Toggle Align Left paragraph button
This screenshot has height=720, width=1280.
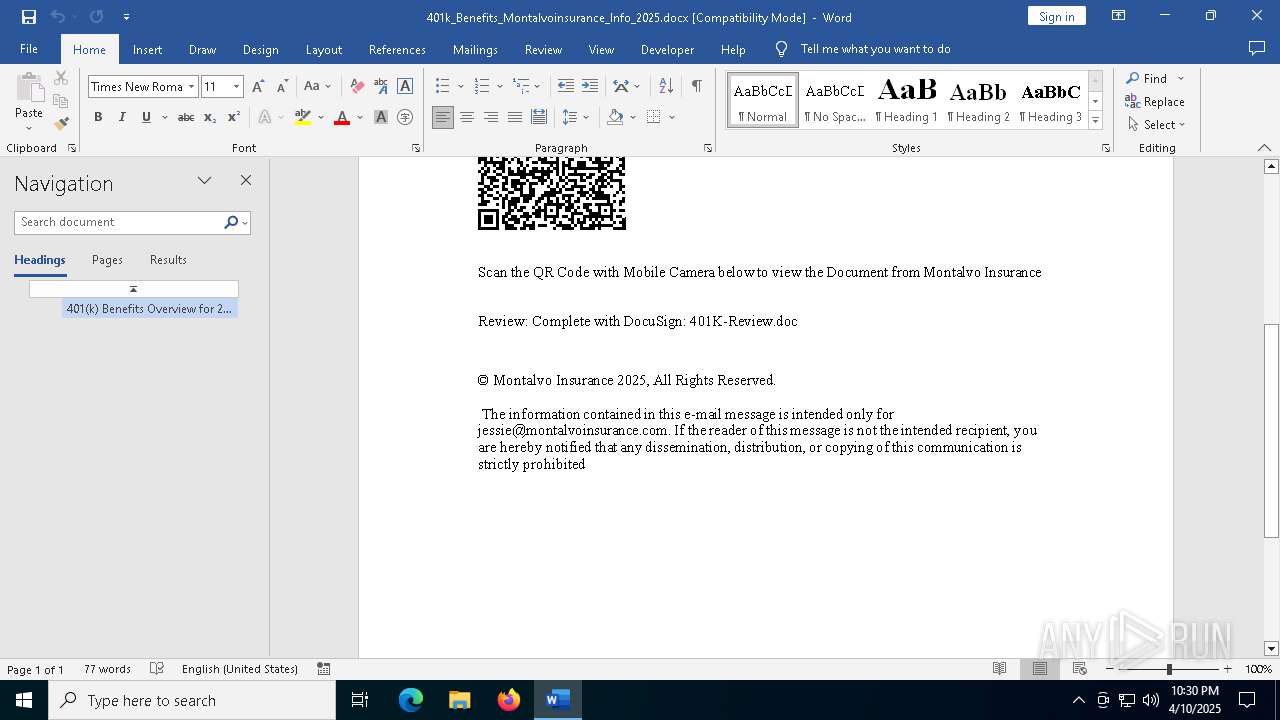tap(443, 118)
